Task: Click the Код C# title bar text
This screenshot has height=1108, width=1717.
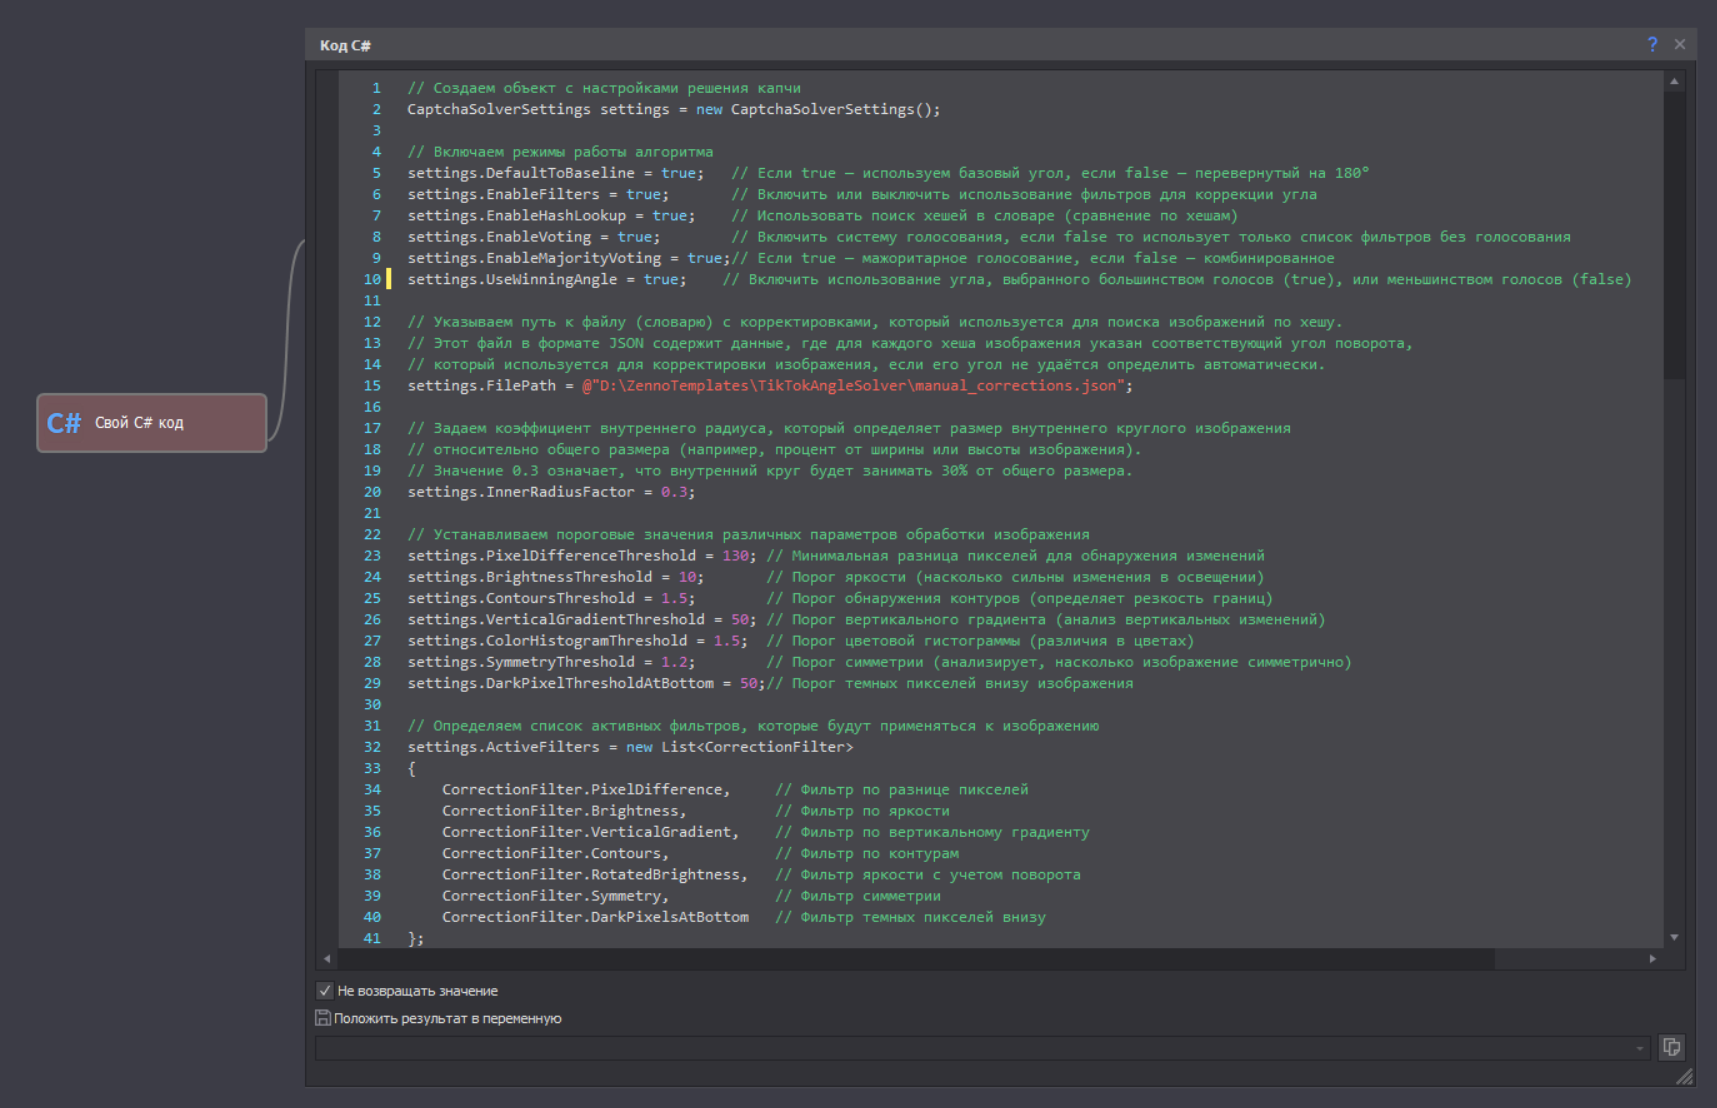Action: tap(345, 45)
